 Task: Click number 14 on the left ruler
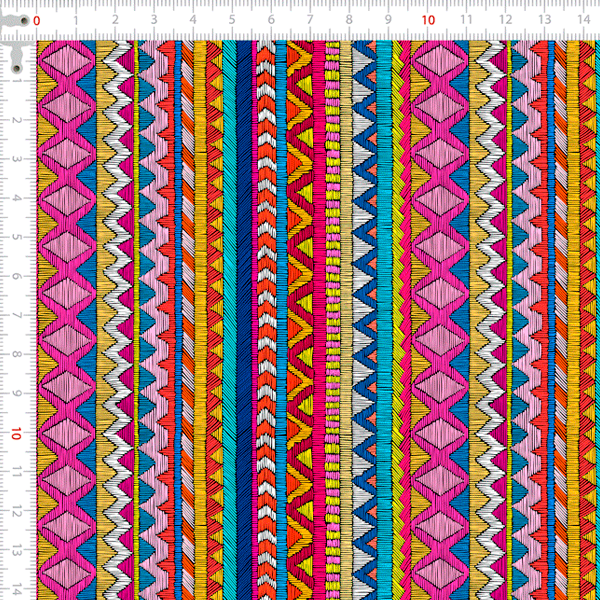(x=18, y=590)
